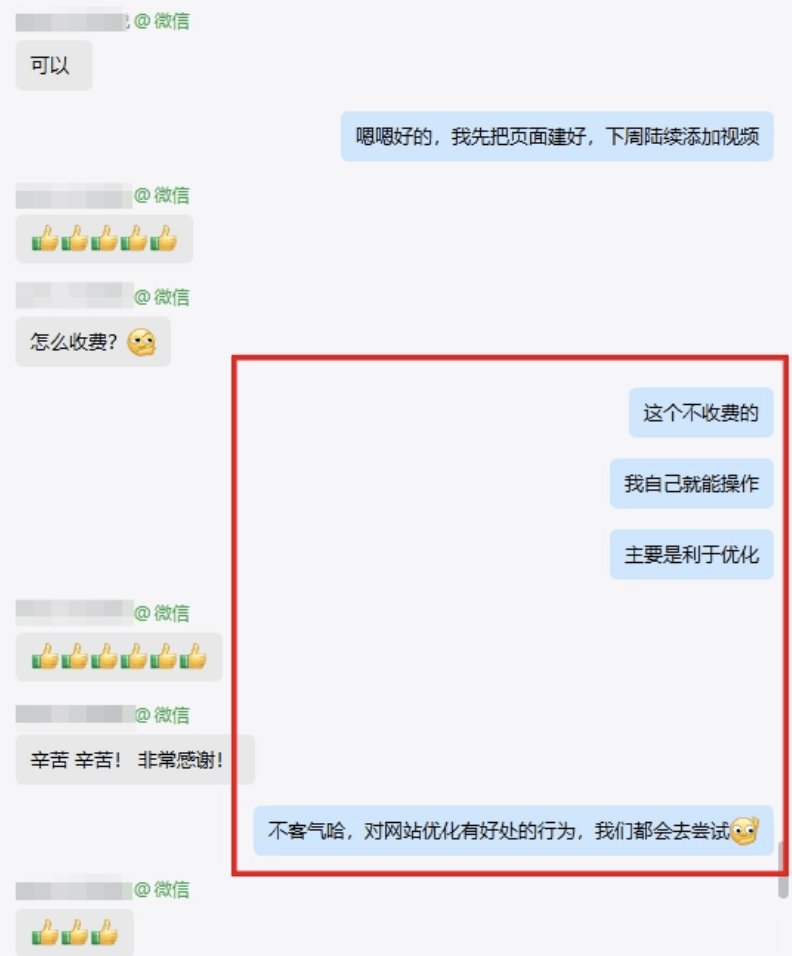This screenshot has height=956, width=792.
Task: Click the chat scrollbar thumb at right edge
Action: click(783, 870)
